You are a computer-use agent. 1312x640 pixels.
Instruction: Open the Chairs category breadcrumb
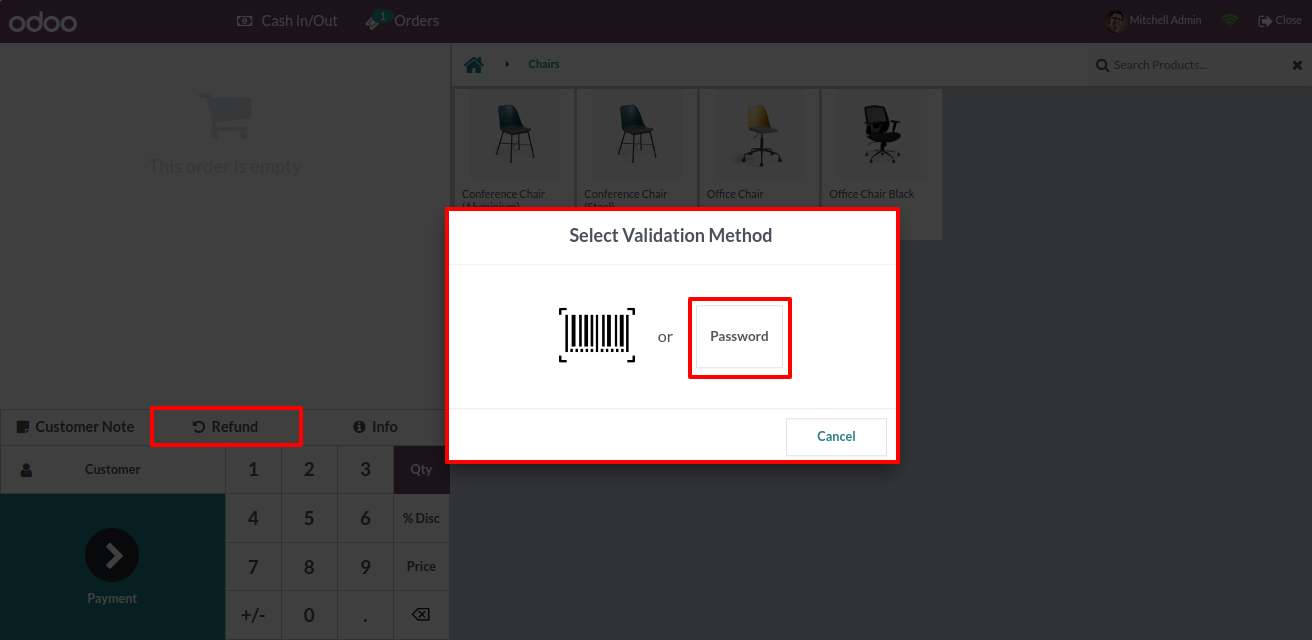coord(544,65)
